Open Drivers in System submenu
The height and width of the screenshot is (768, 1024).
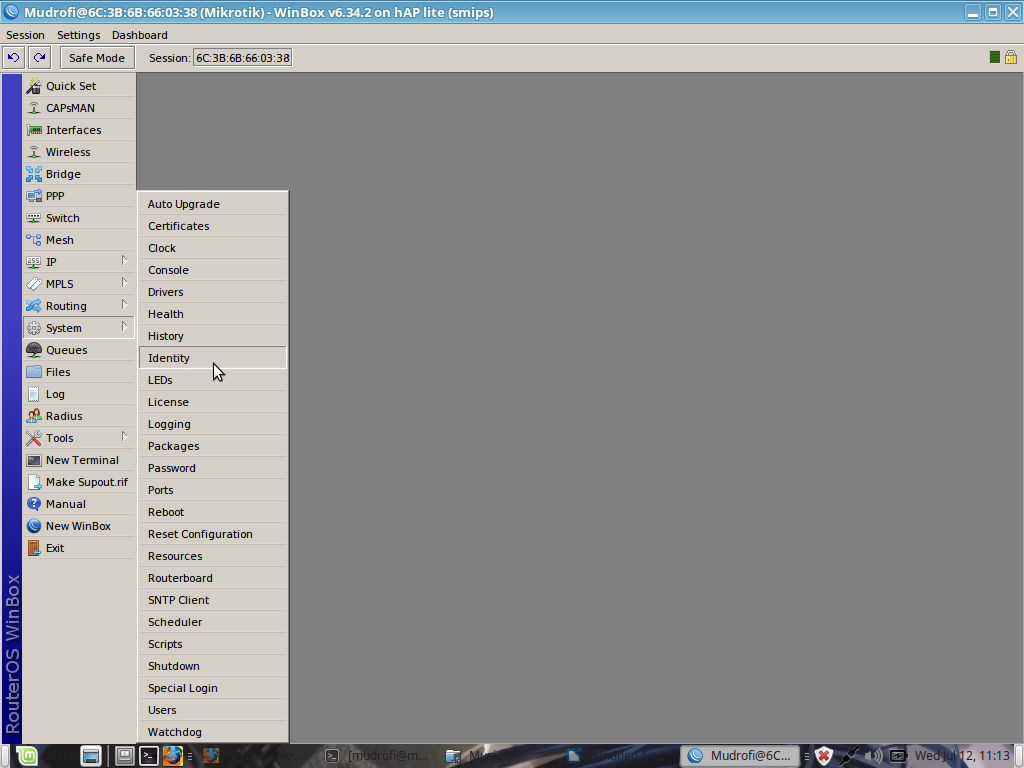(213, 292)
